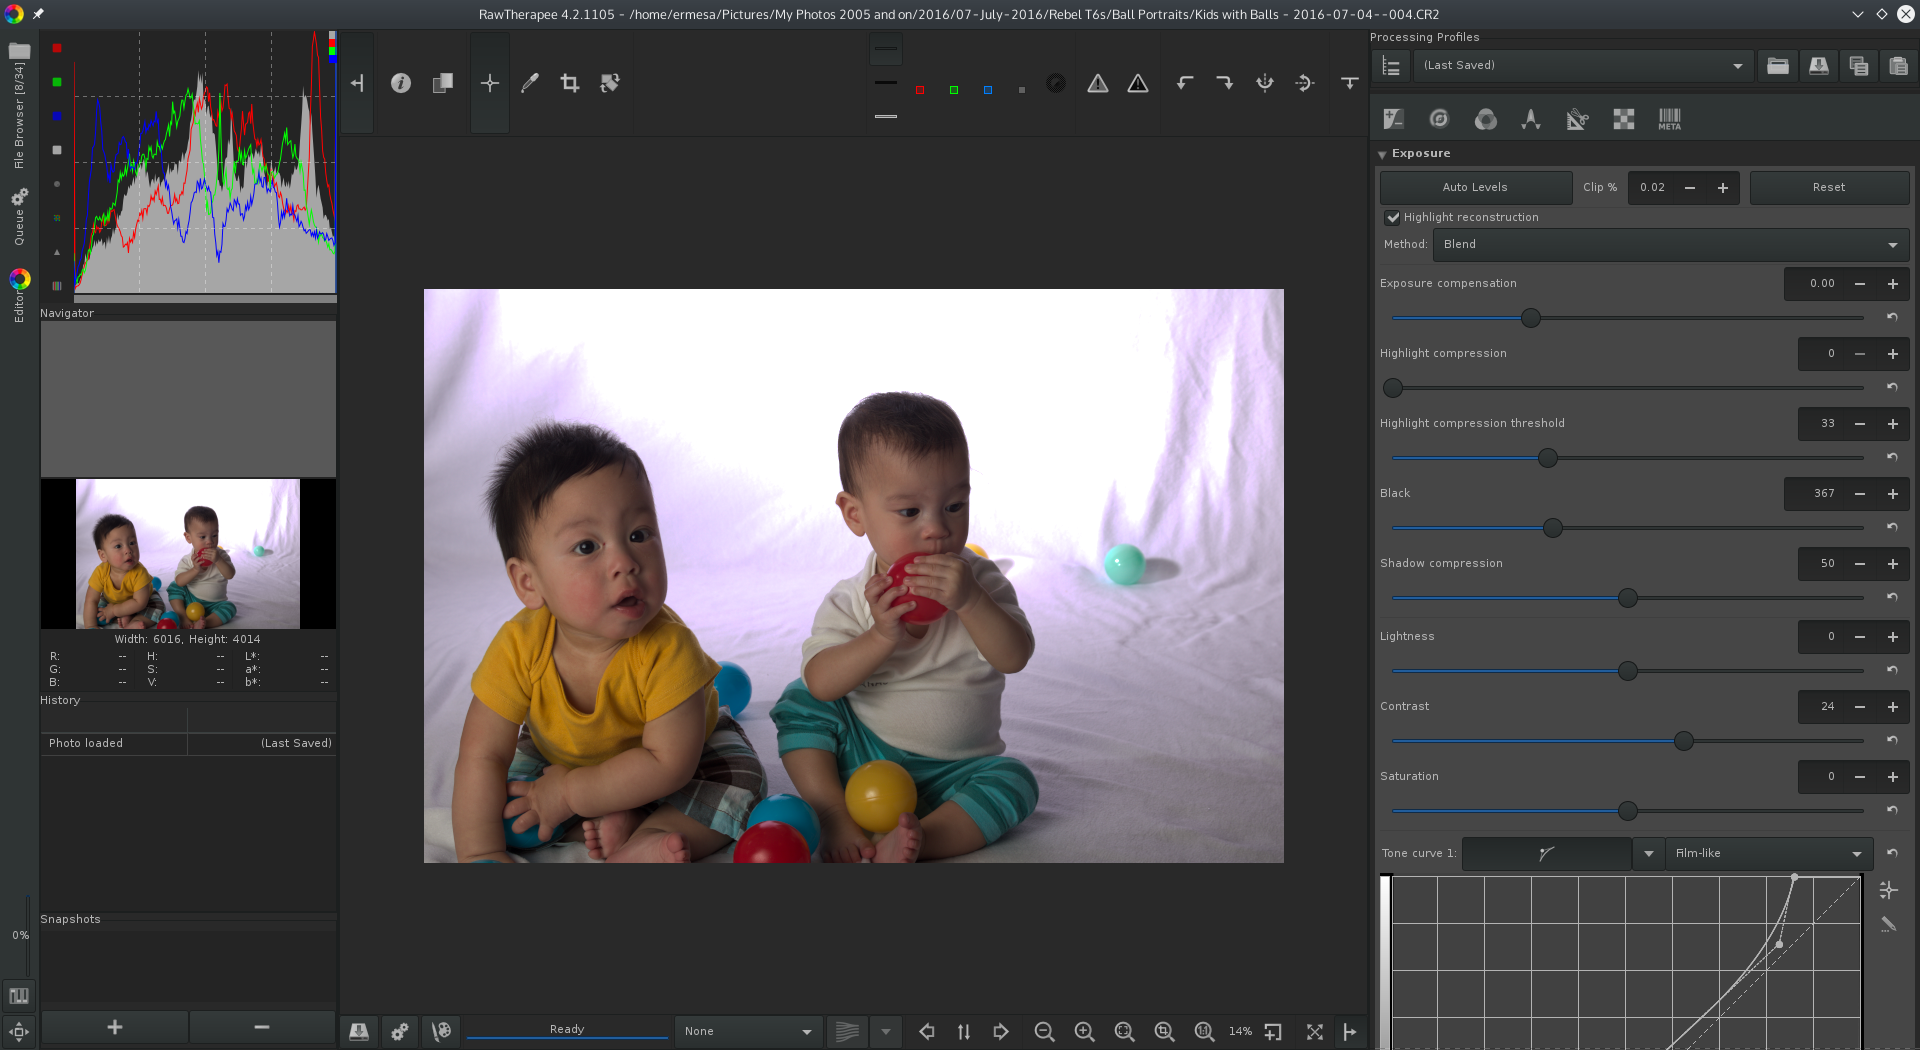Open image in external editor palette icon
1920x1050 pixels.
[x=441, y=1031]
